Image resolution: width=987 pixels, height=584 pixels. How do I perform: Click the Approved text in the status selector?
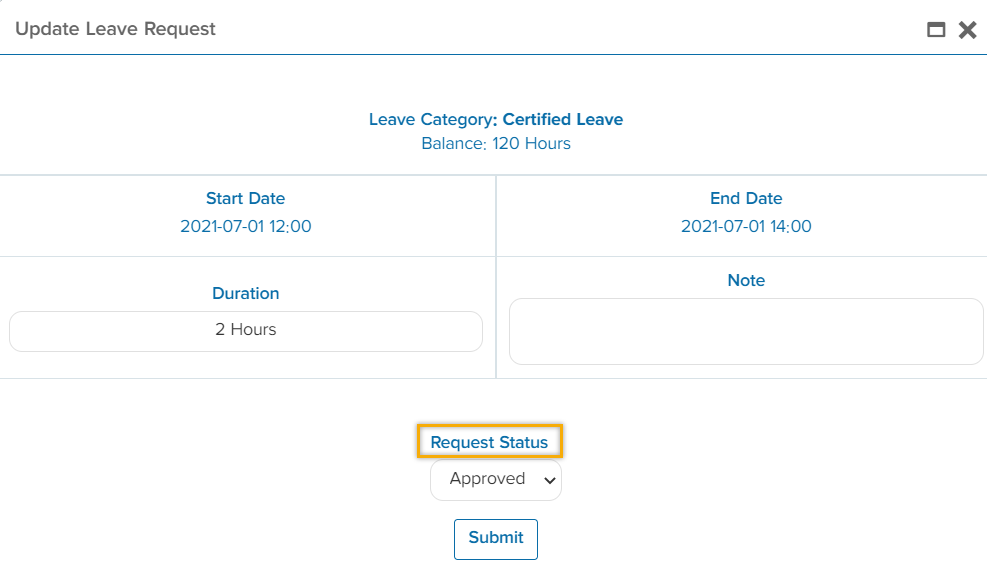coord(487,479)
